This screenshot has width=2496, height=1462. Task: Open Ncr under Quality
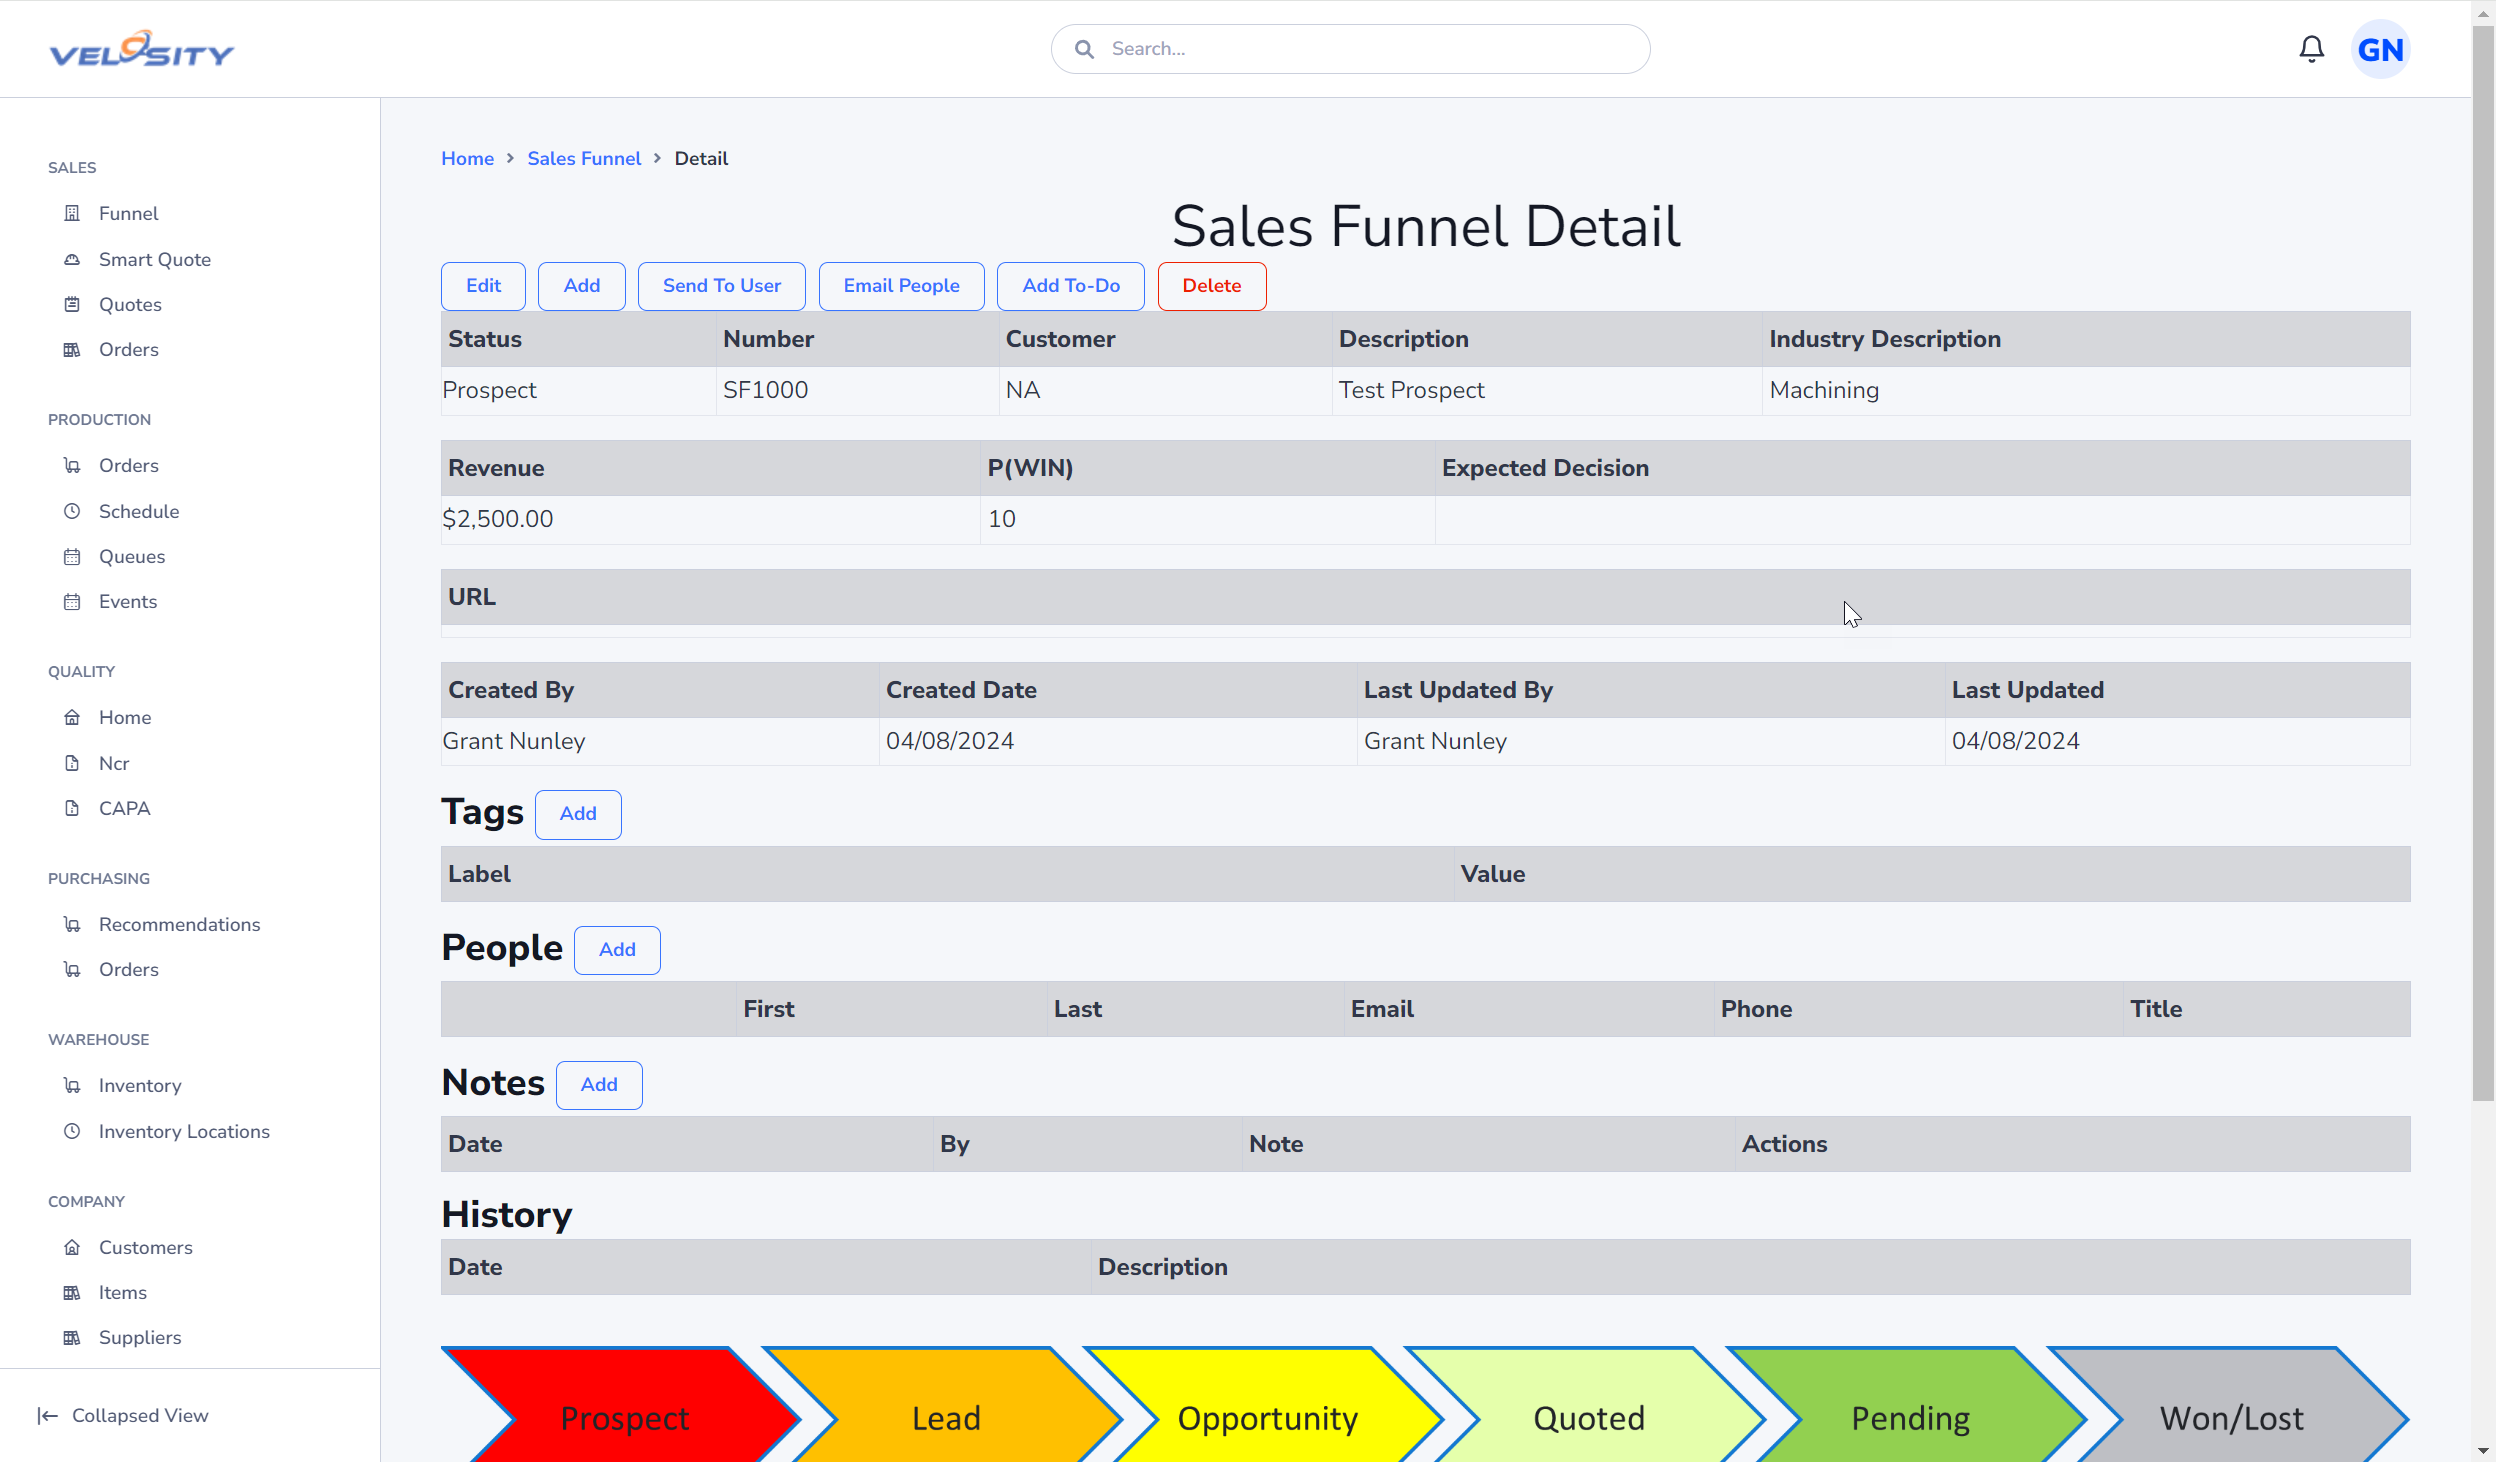point(114,763)
